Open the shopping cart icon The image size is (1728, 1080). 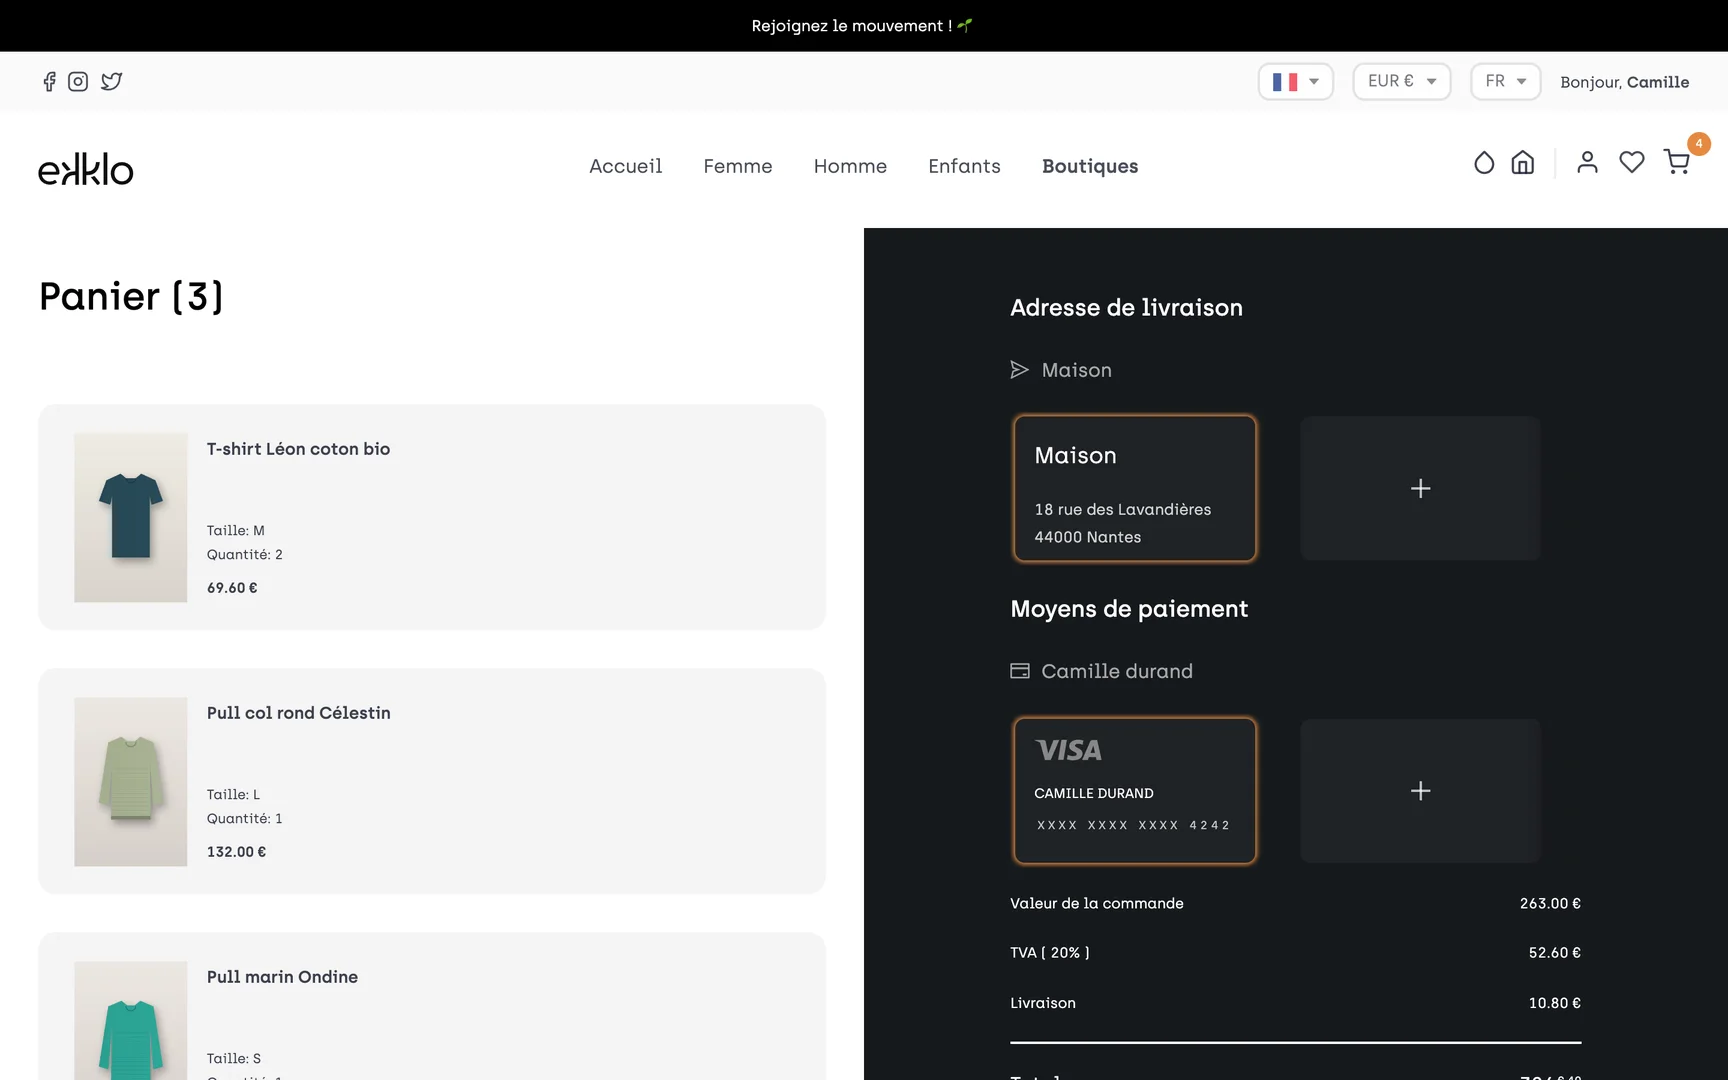tap(1676, 163)
